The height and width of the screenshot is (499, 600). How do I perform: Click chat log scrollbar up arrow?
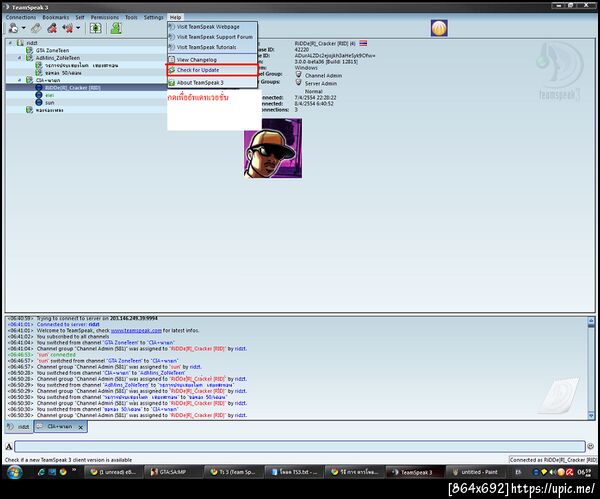(591, 320)
